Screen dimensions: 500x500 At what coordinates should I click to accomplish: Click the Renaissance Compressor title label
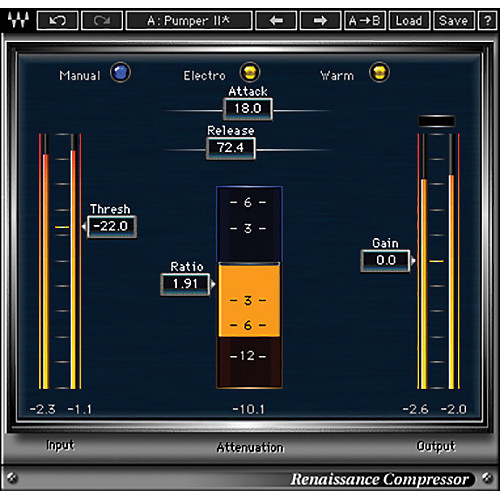pyautogui.click(x=380, y=479)
